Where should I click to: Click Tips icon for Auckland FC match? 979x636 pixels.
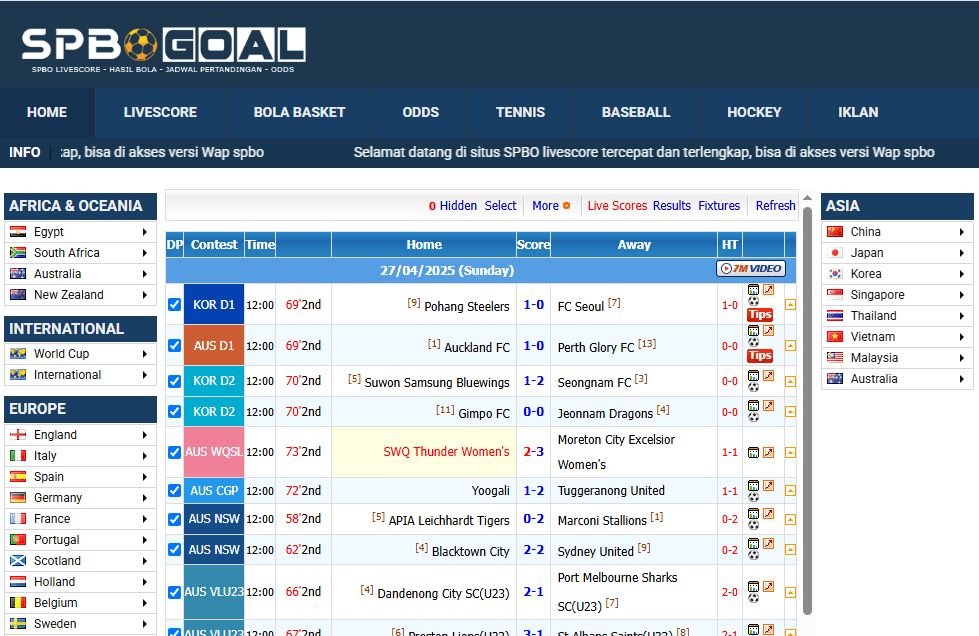point(760,356)
